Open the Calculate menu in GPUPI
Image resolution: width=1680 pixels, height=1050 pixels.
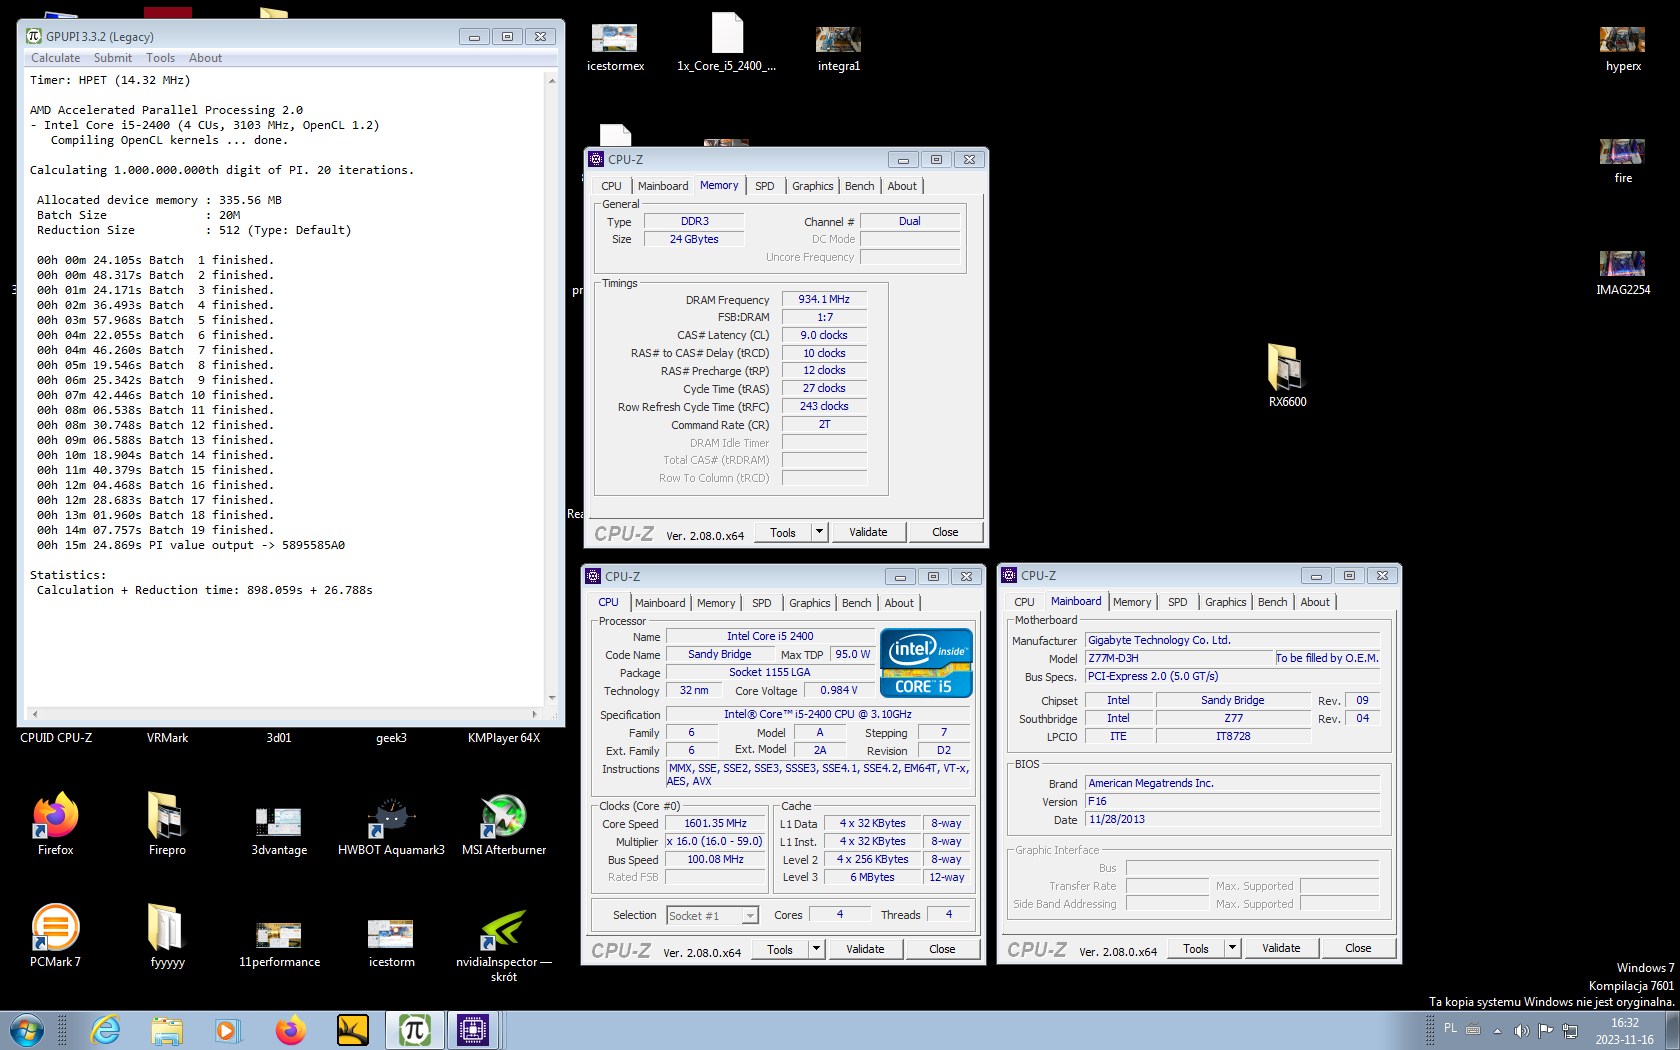pyautogui.click(x=56, y=58)
